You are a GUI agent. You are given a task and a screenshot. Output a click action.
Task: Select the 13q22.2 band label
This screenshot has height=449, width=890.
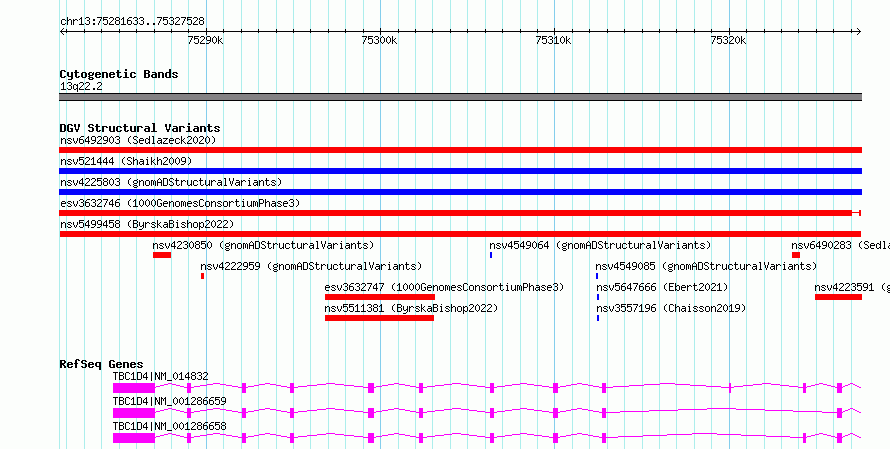(81, 87)
